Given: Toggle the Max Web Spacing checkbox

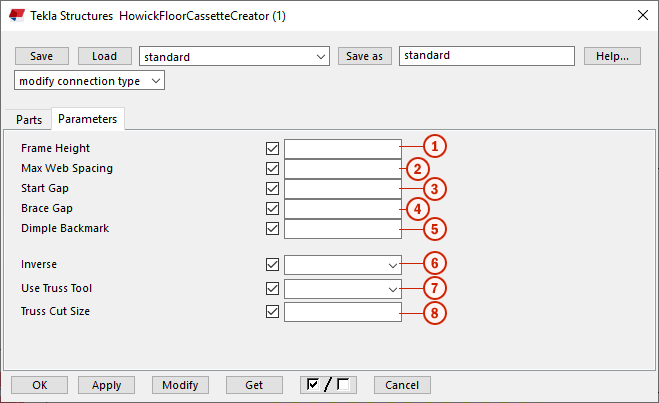Looking at the screenshot, I should tap(272, 169).
